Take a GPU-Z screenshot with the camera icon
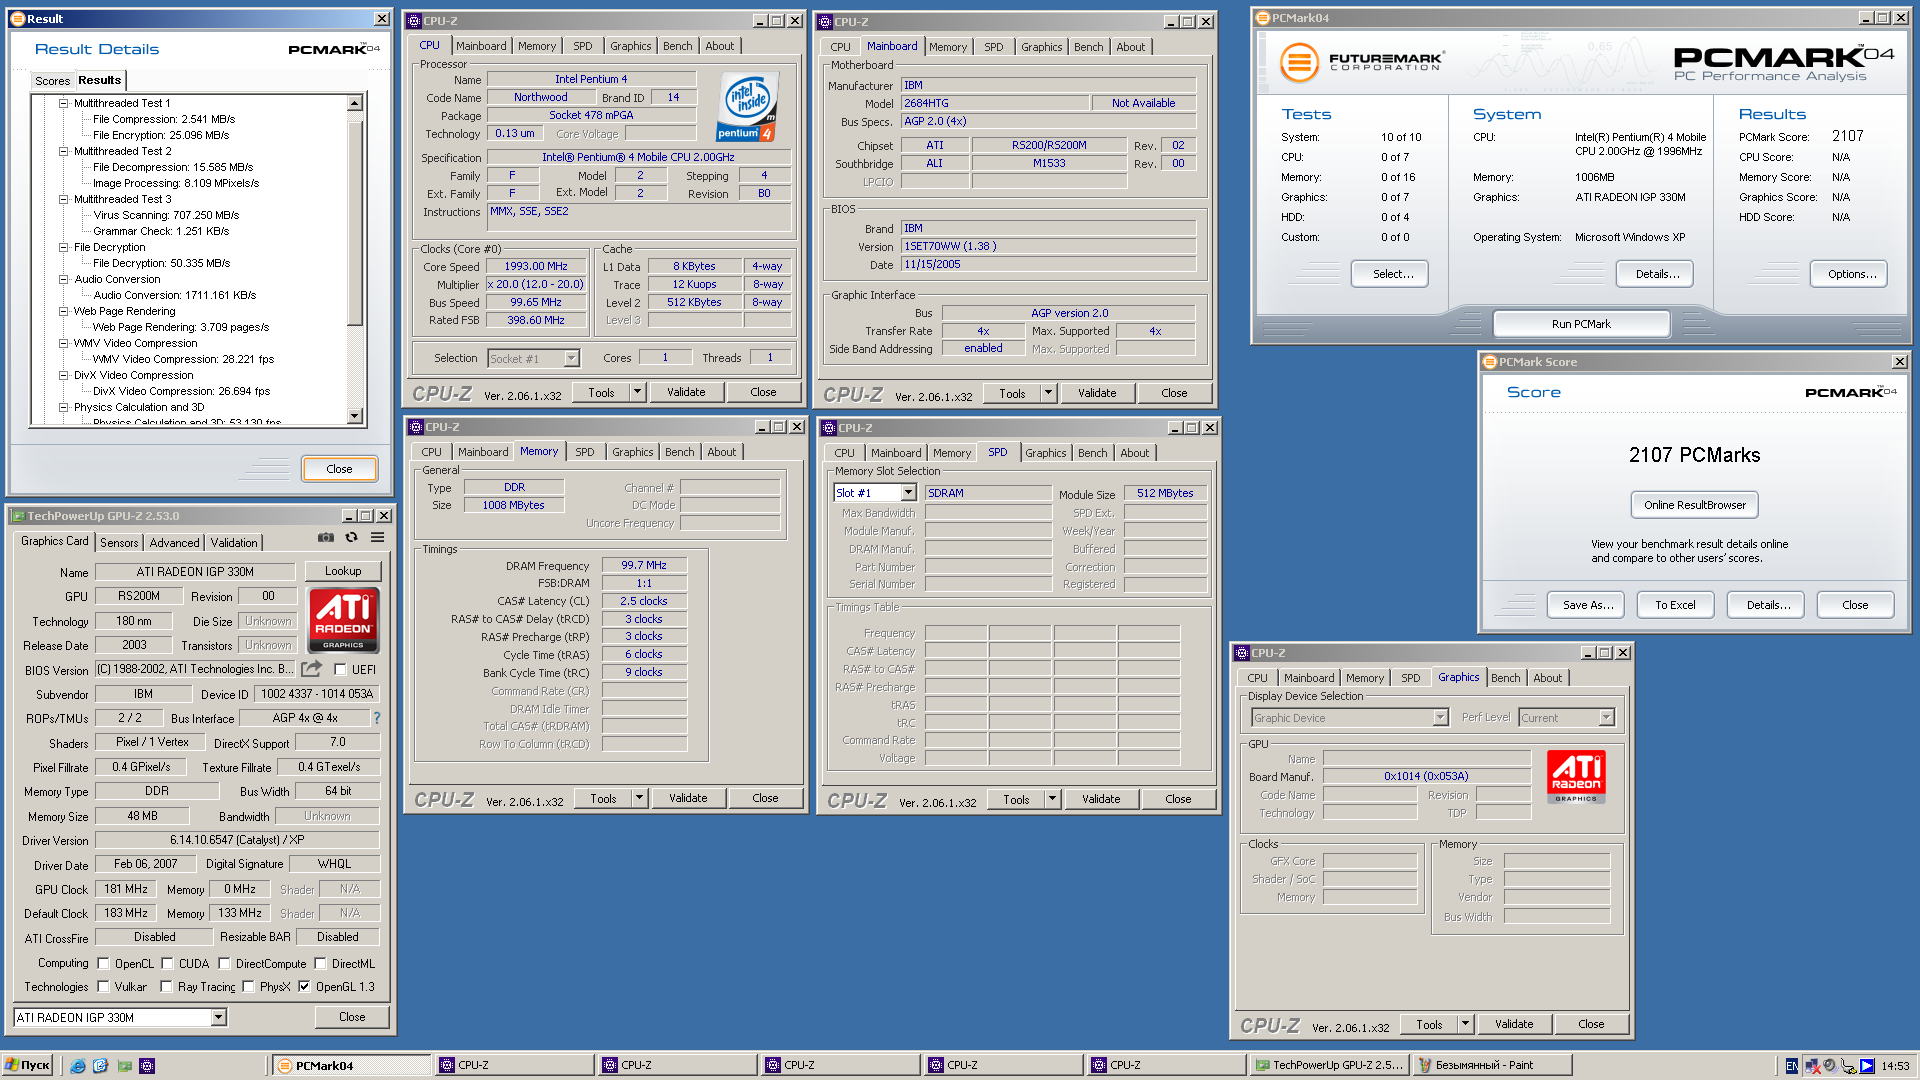Image resolution: width=1920 pixels, height=1080 pixels. pyautogui.click(x=326, y=538)
